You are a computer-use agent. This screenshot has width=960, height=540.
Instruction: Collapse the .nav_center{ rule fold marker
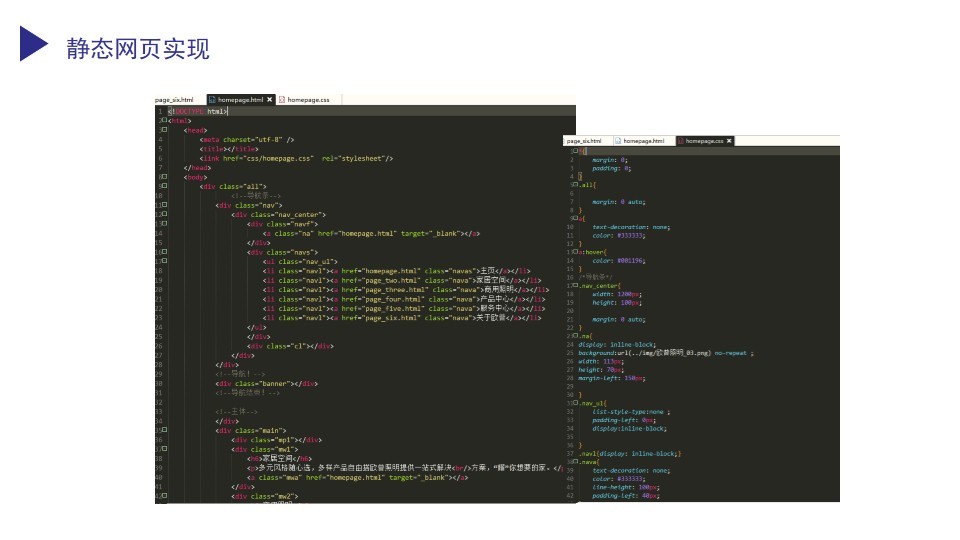coord(576,285)
